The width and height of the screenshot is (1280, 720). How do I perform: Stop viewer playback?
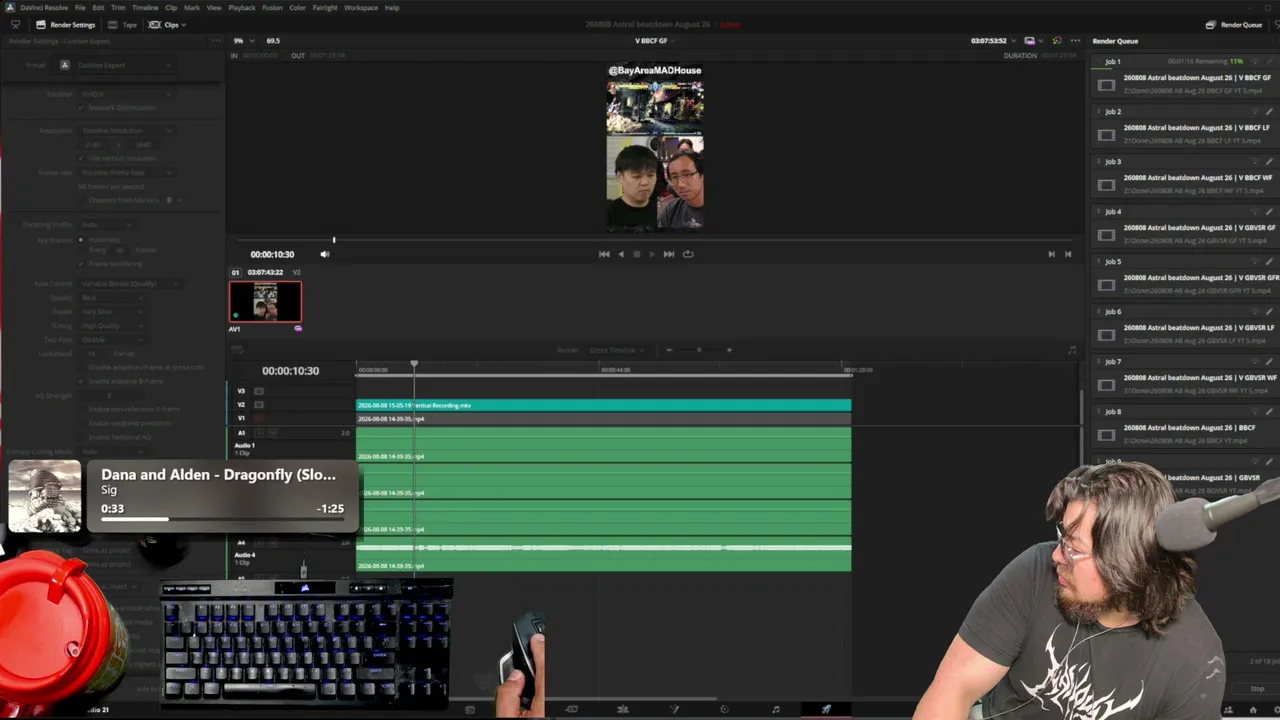(636, 254)
